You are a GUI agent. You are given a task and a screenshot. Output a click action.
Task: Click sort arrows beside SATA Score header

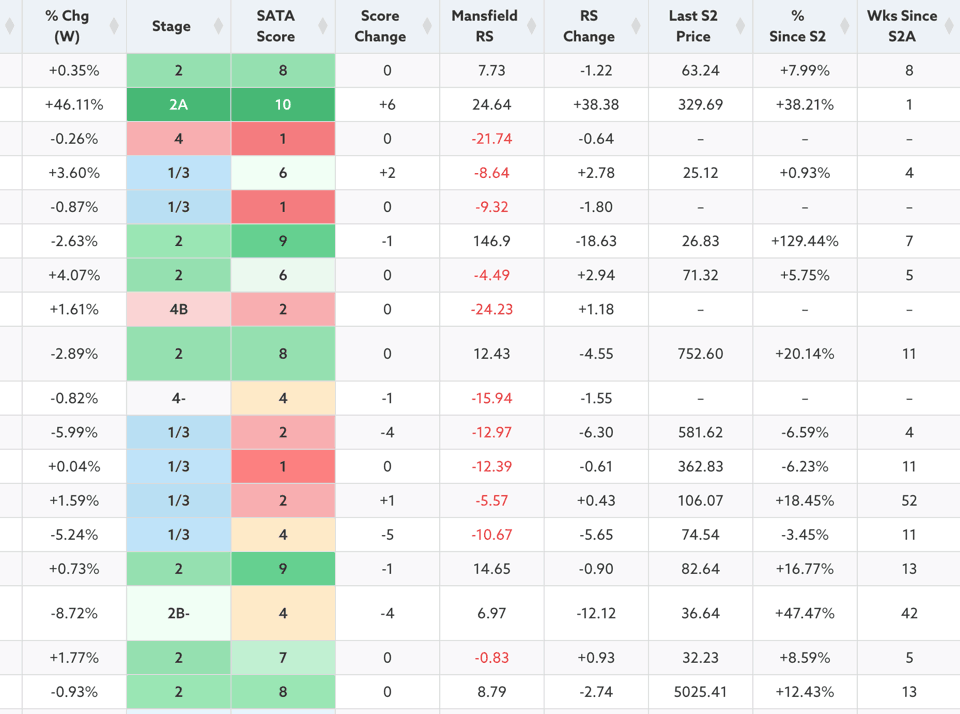323,26
